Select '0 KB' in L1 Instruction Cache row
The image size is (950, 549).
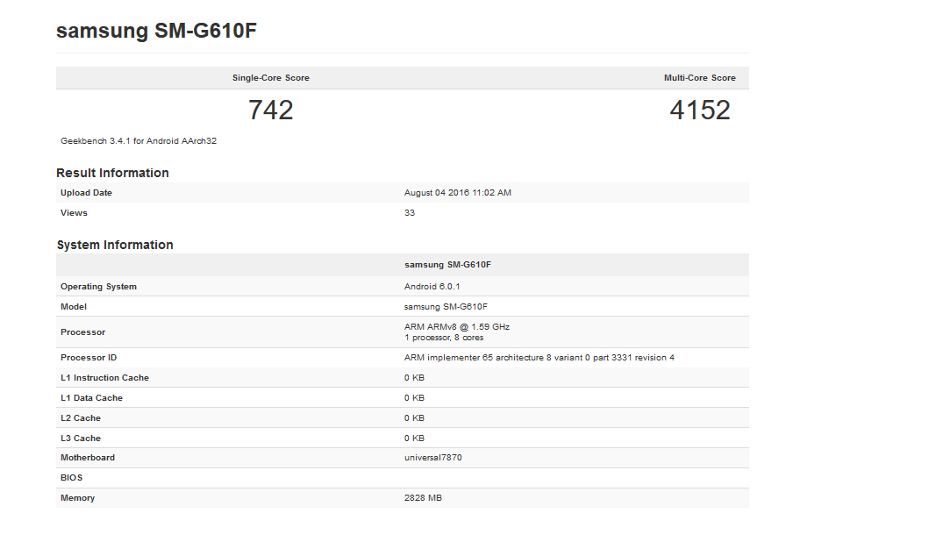pos(414,378)
